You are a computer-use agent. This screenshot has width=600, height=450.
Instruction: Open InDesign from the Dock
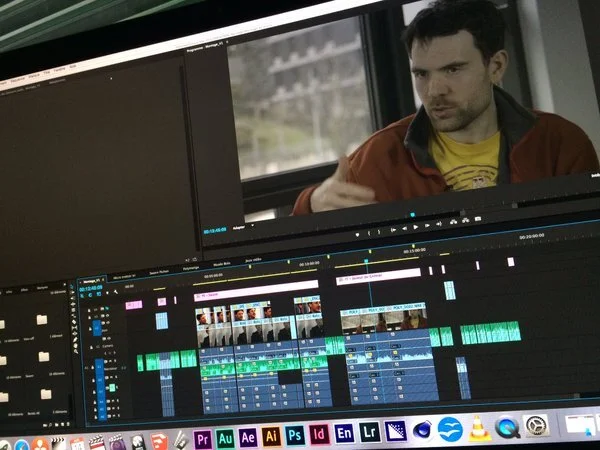(320, 434)
